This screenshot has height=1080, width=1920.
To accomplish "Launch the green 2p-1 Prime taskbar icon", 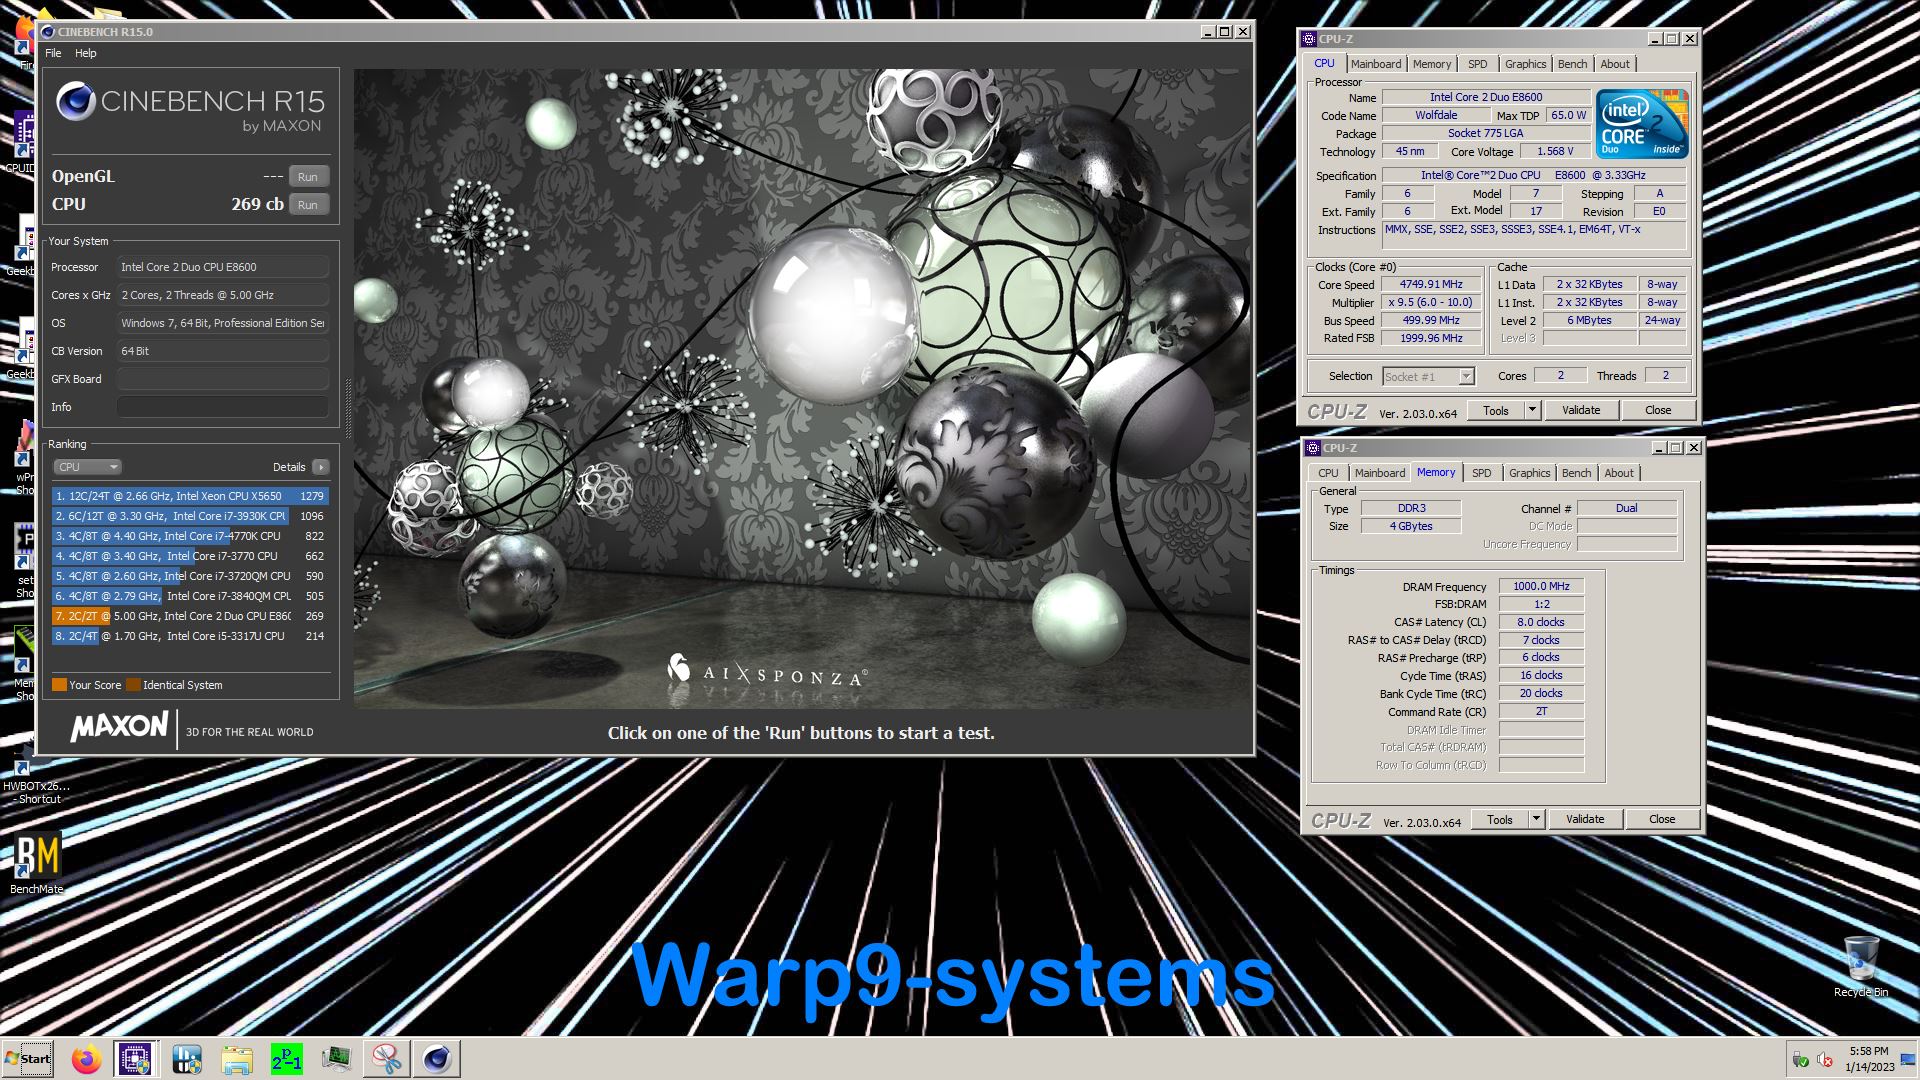I will pos(287,1059).
